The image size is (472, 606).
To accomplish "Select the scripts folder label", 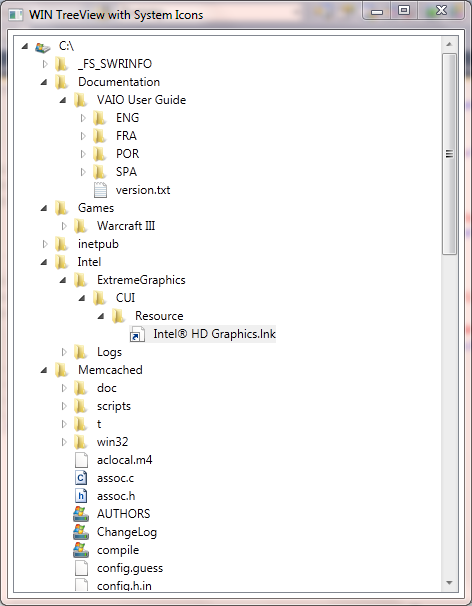I will pos(114,406).
